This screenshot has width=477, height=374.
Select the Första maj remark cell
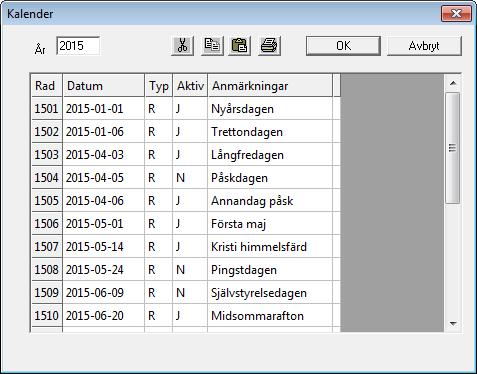click(270, 224)
